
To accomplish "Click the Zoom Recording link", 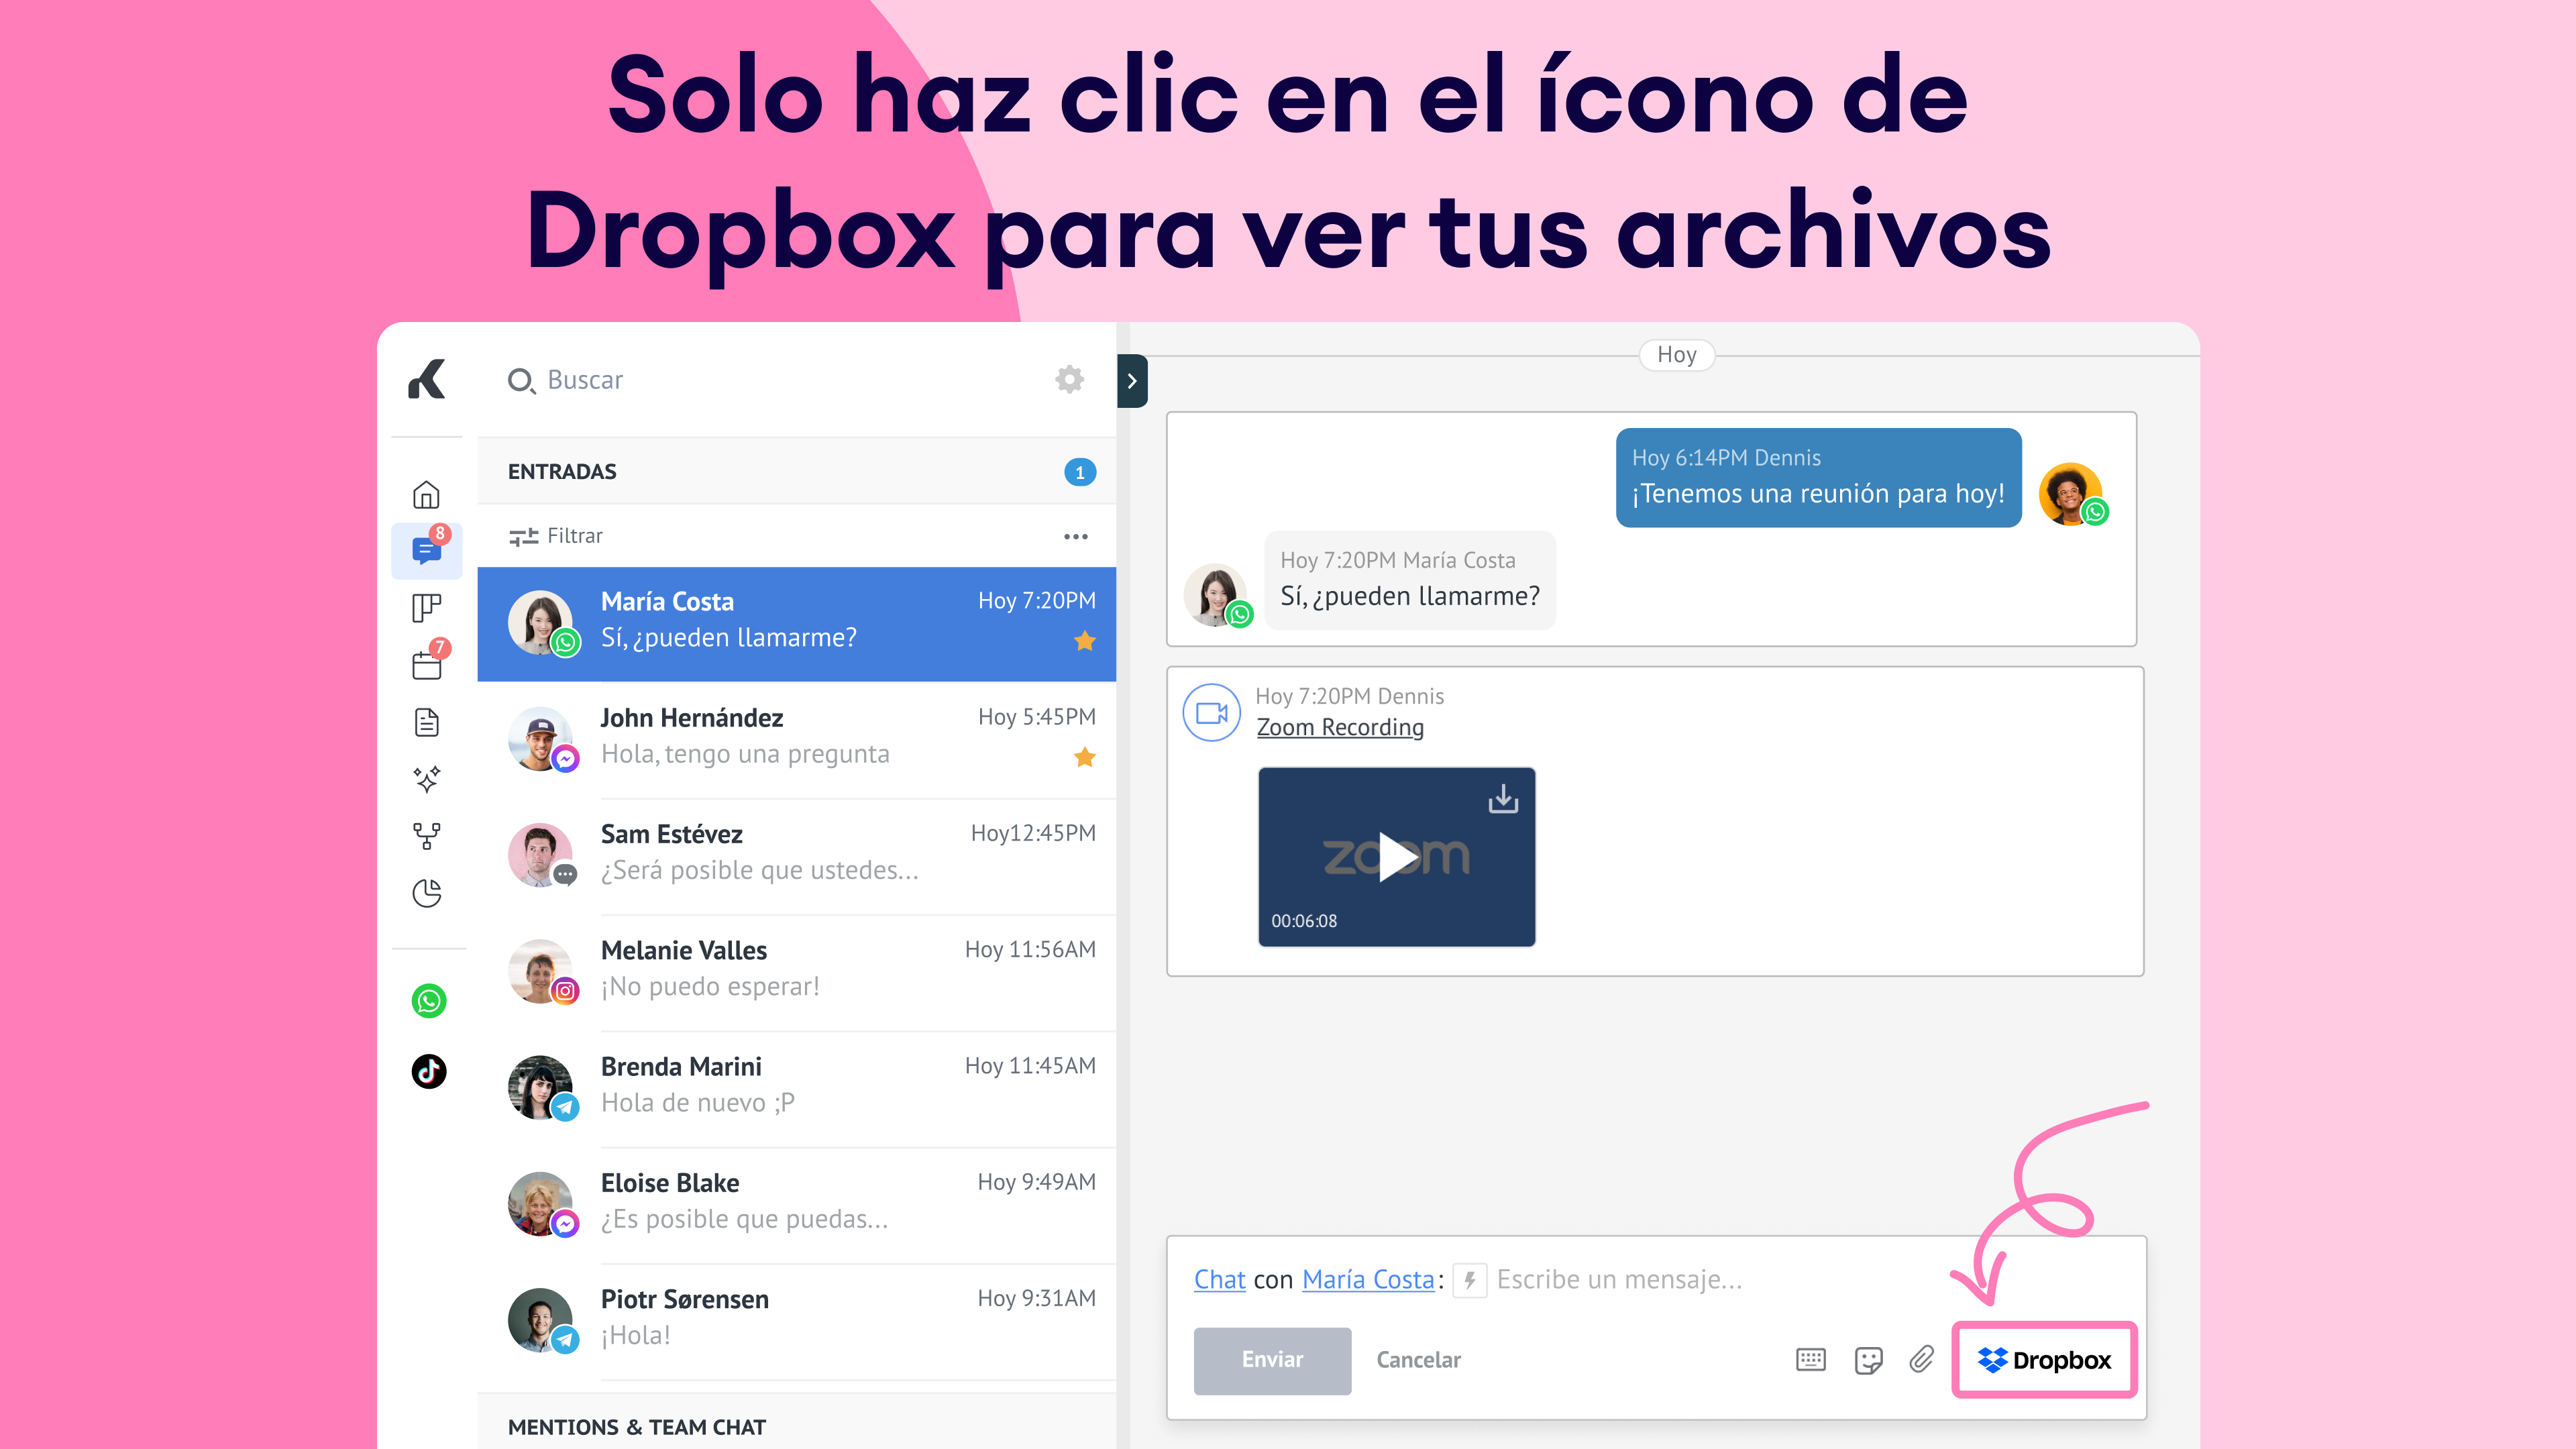I will [1339, 727].
